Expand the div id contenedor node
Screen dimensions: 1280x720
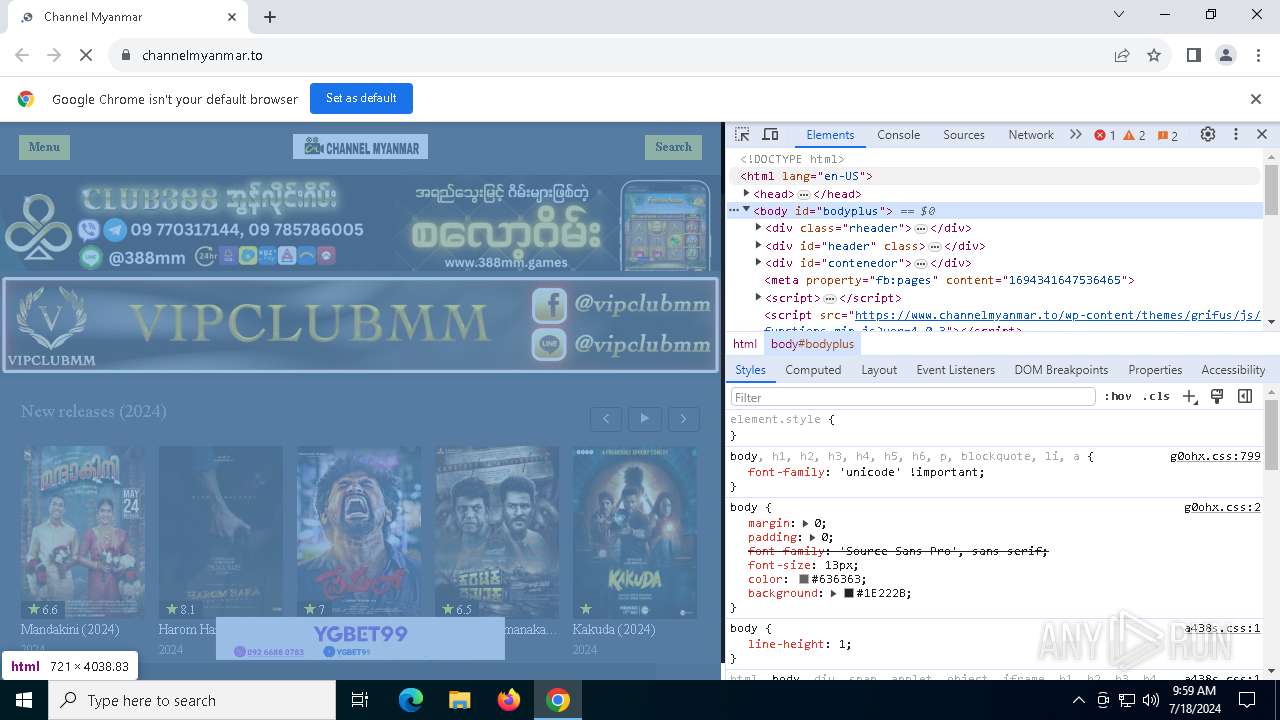[758, 262]
